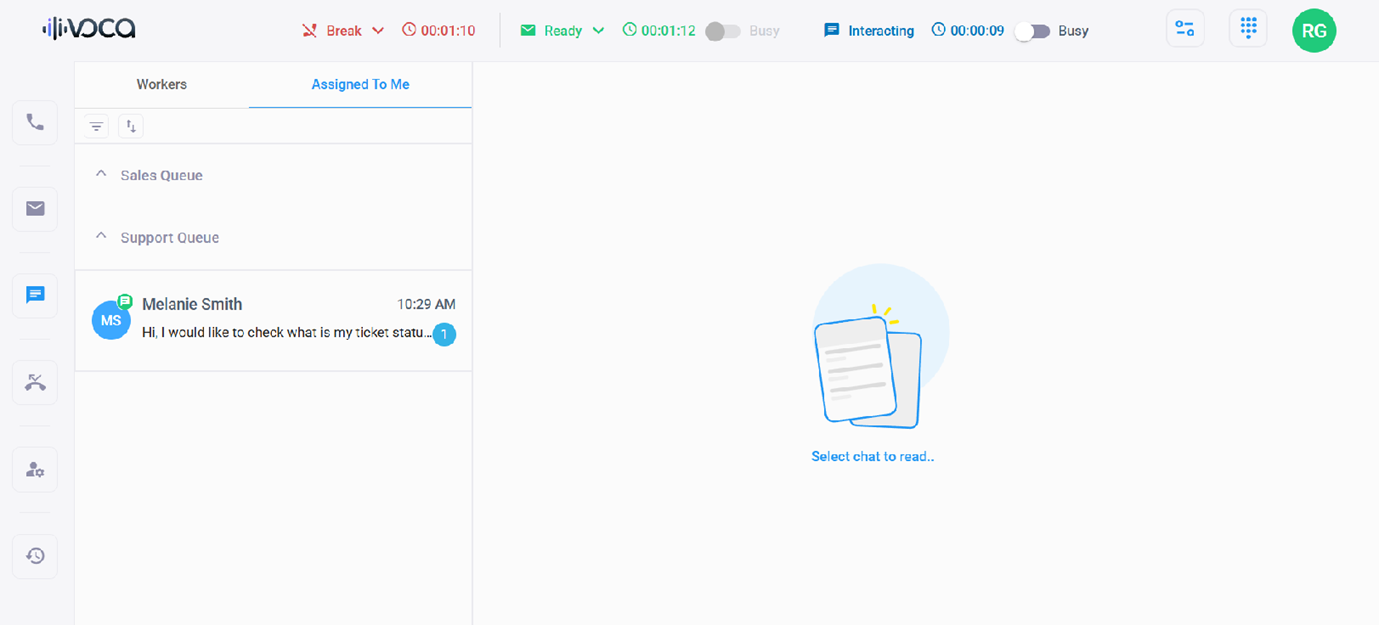This screenshot has width=1379, height=625.
Task: Open the user settings sidebar icon
Action: coord(35,469)
